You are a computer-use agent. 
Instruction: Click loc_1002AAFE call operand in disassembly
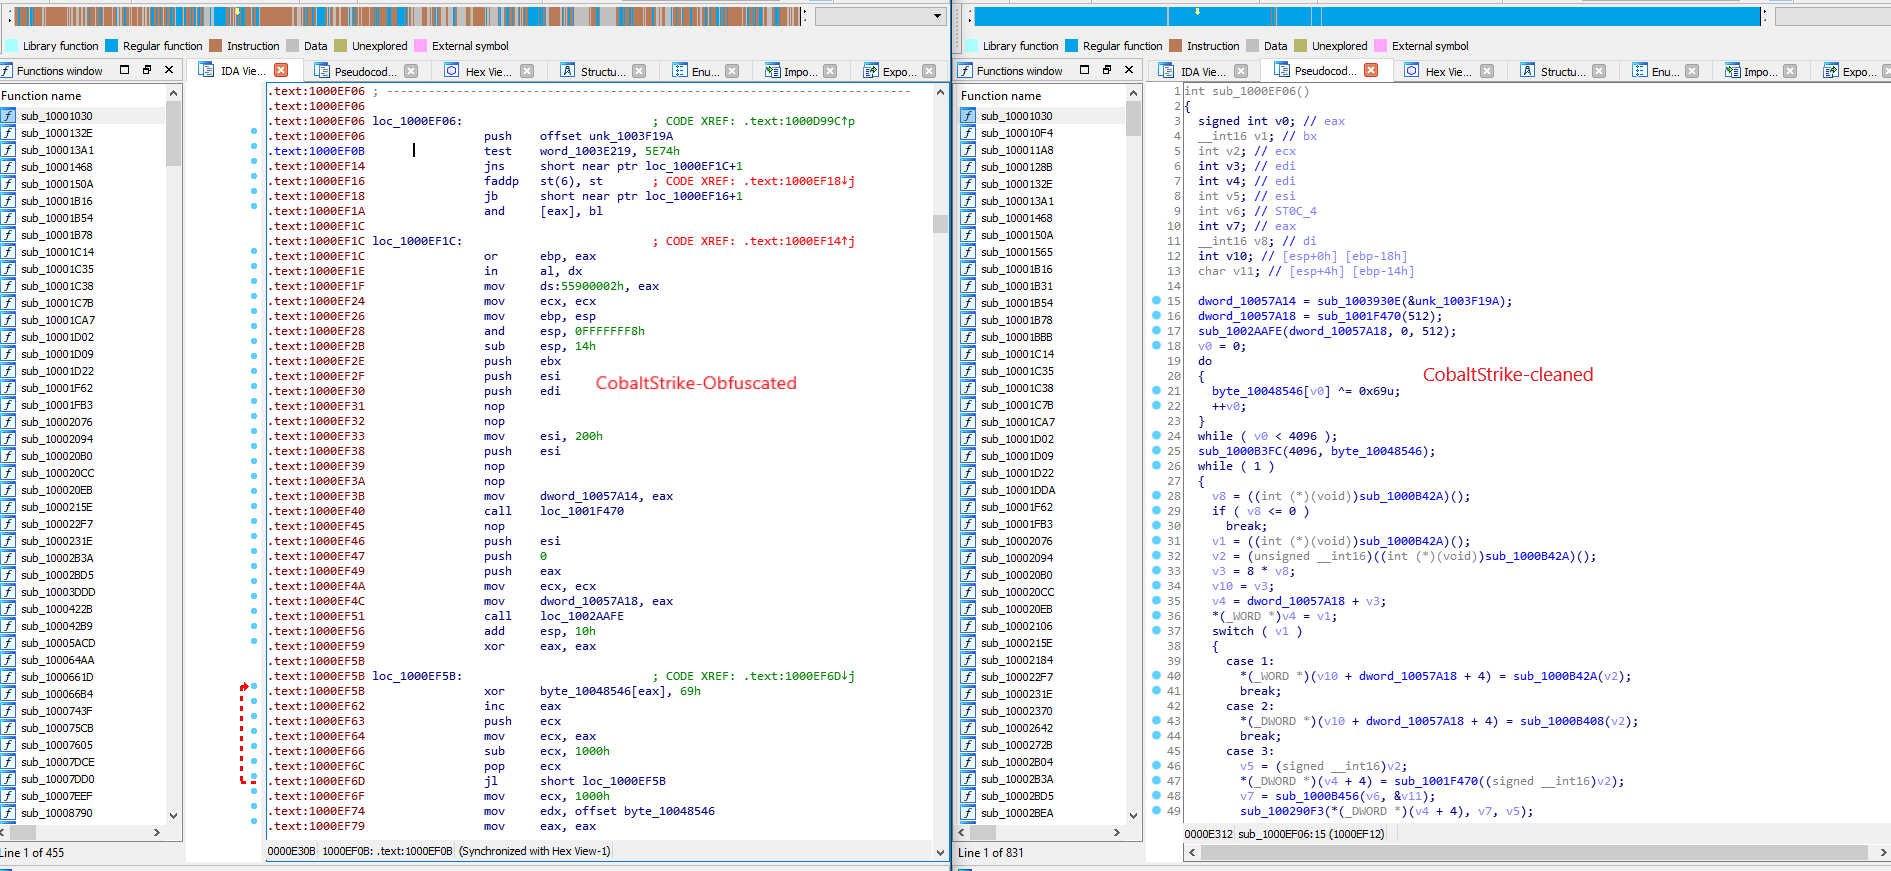tap(582, 616)
